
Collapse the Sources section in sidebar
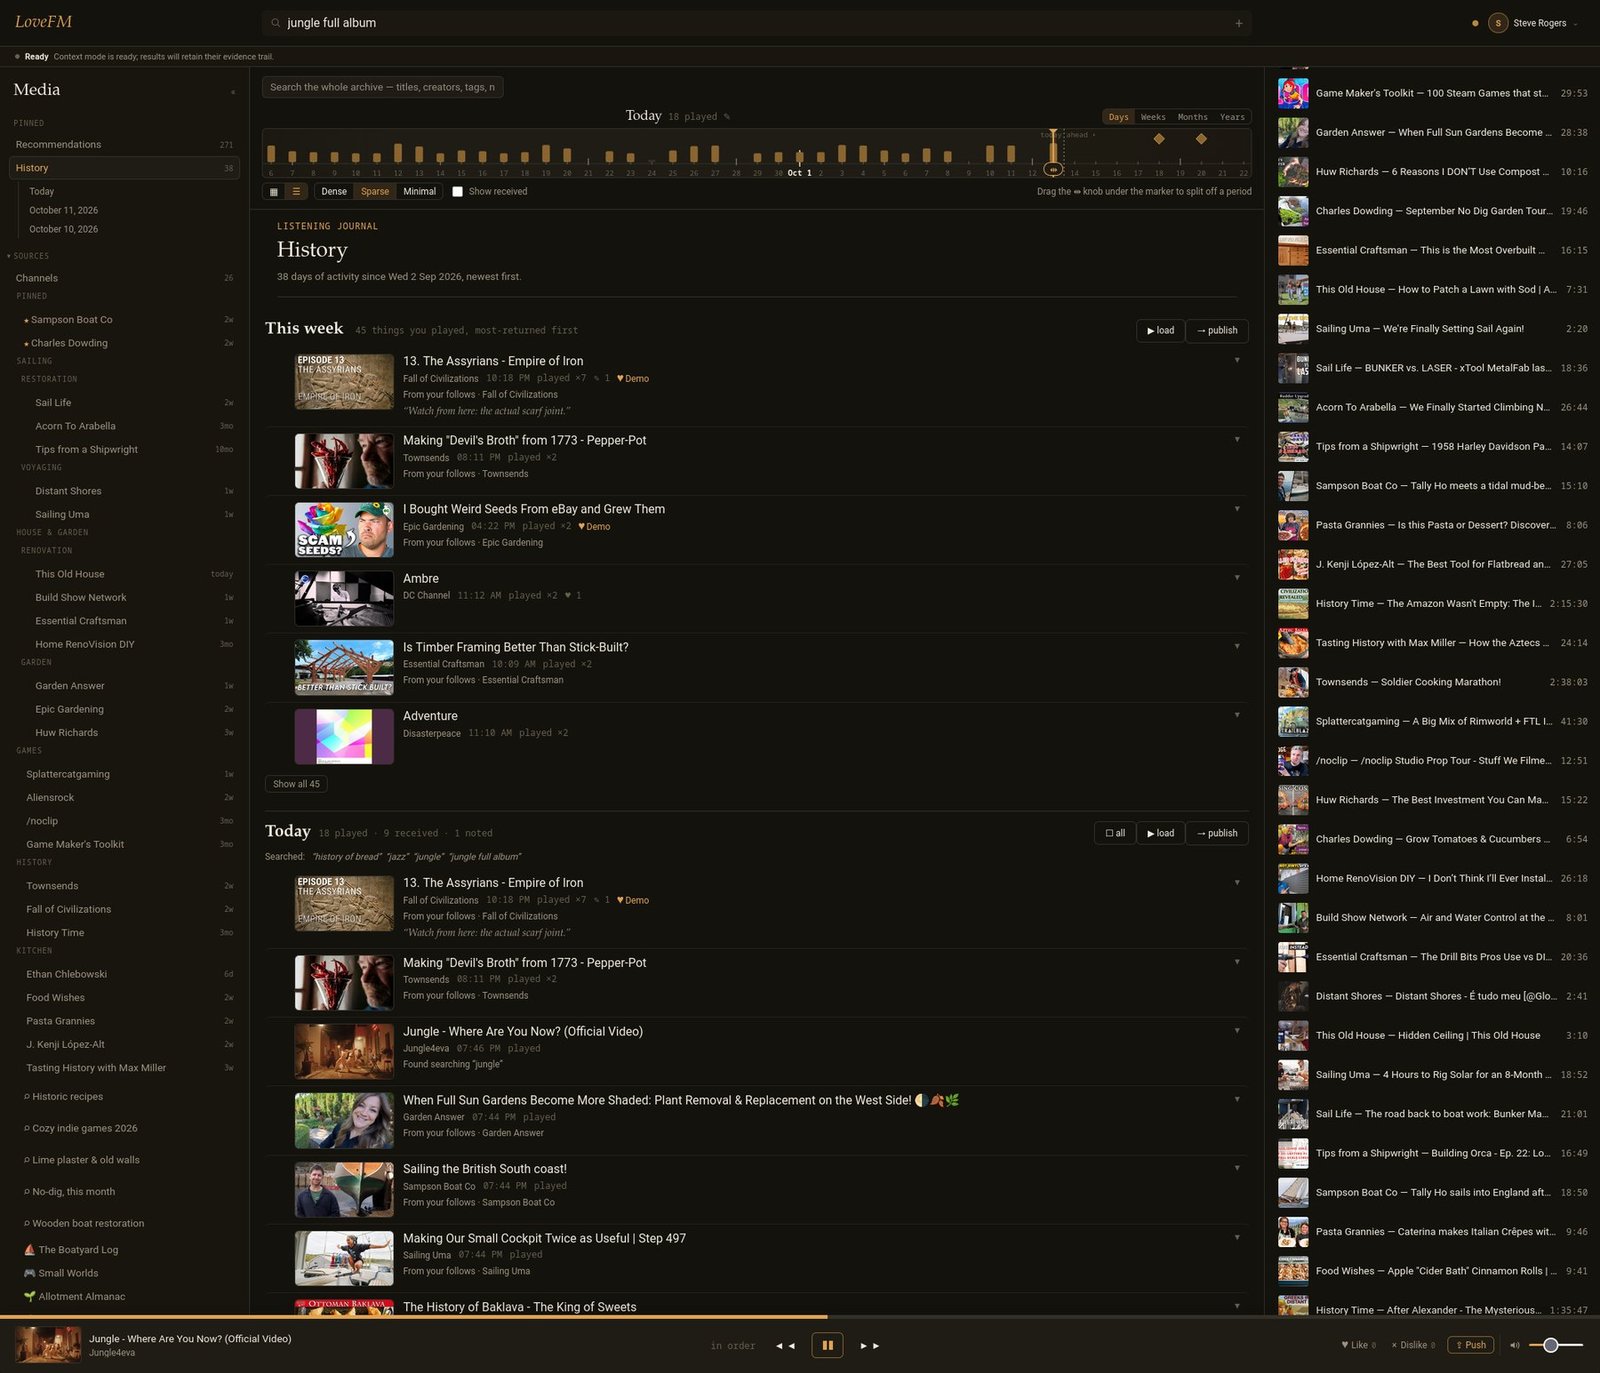coord(27,256)
